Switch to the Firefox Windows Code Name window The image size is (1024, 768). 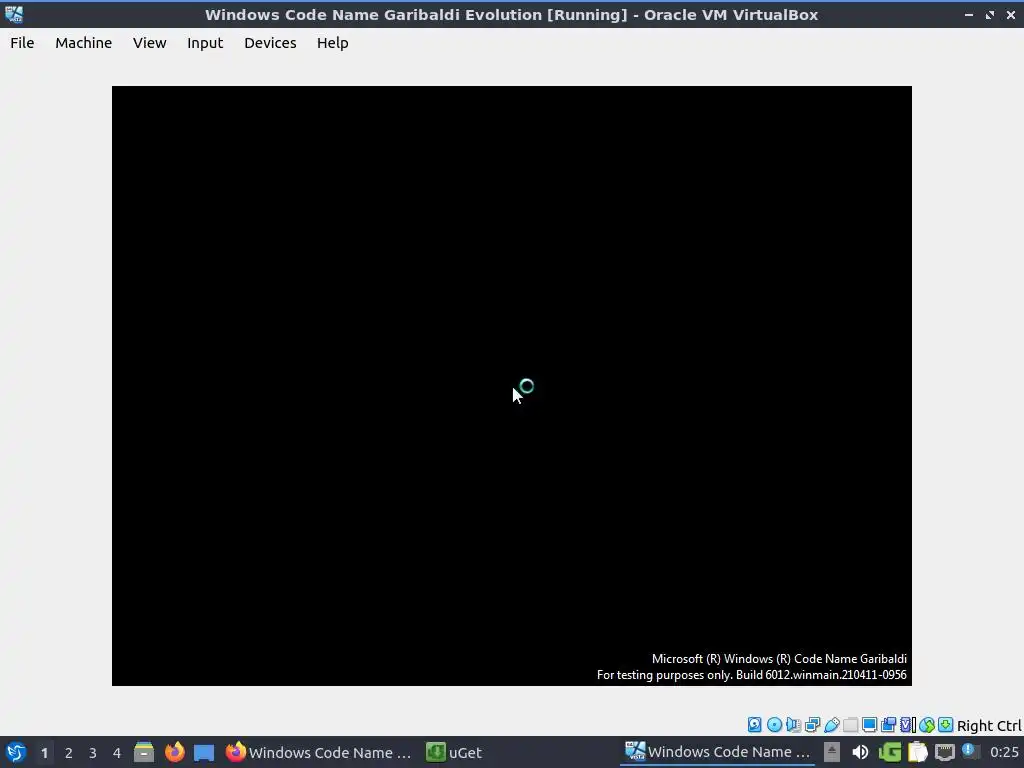pyautogui.click(x=319, y=752)
